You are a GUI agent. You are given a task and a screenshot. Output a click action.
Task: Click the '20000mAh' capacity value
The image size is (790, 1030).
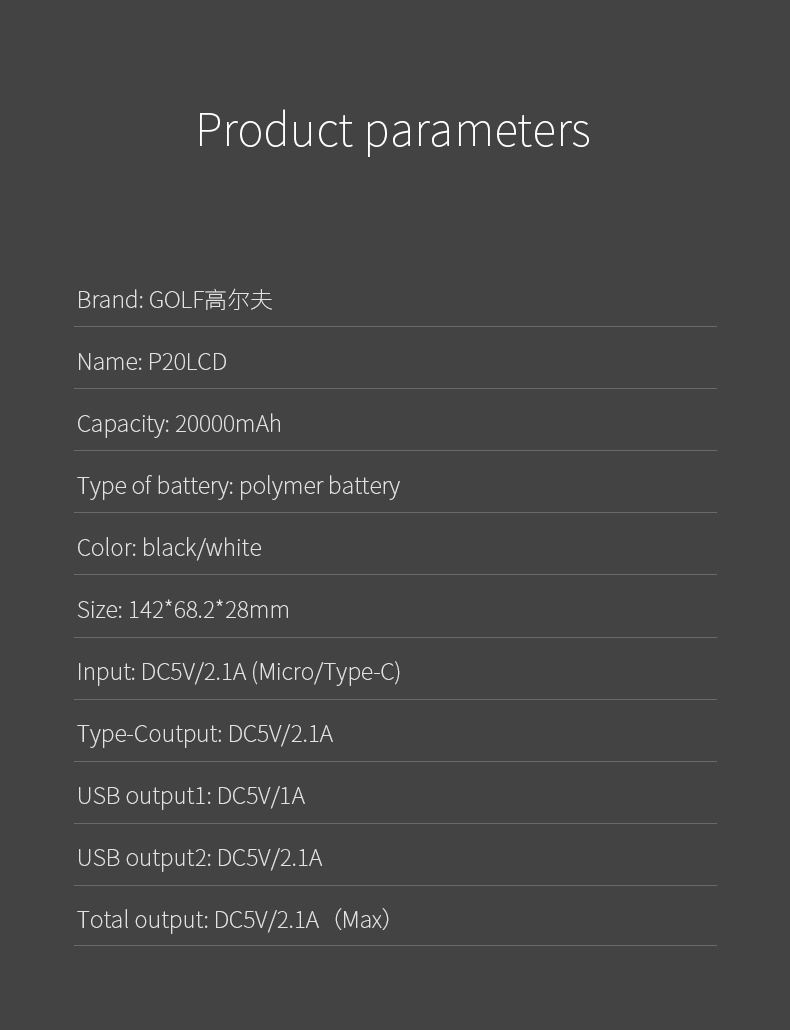click(228, 424)
